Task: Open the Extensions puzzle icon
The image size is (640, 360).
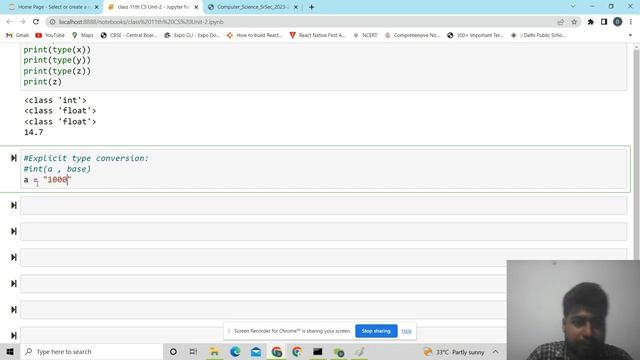Action: 591,22
